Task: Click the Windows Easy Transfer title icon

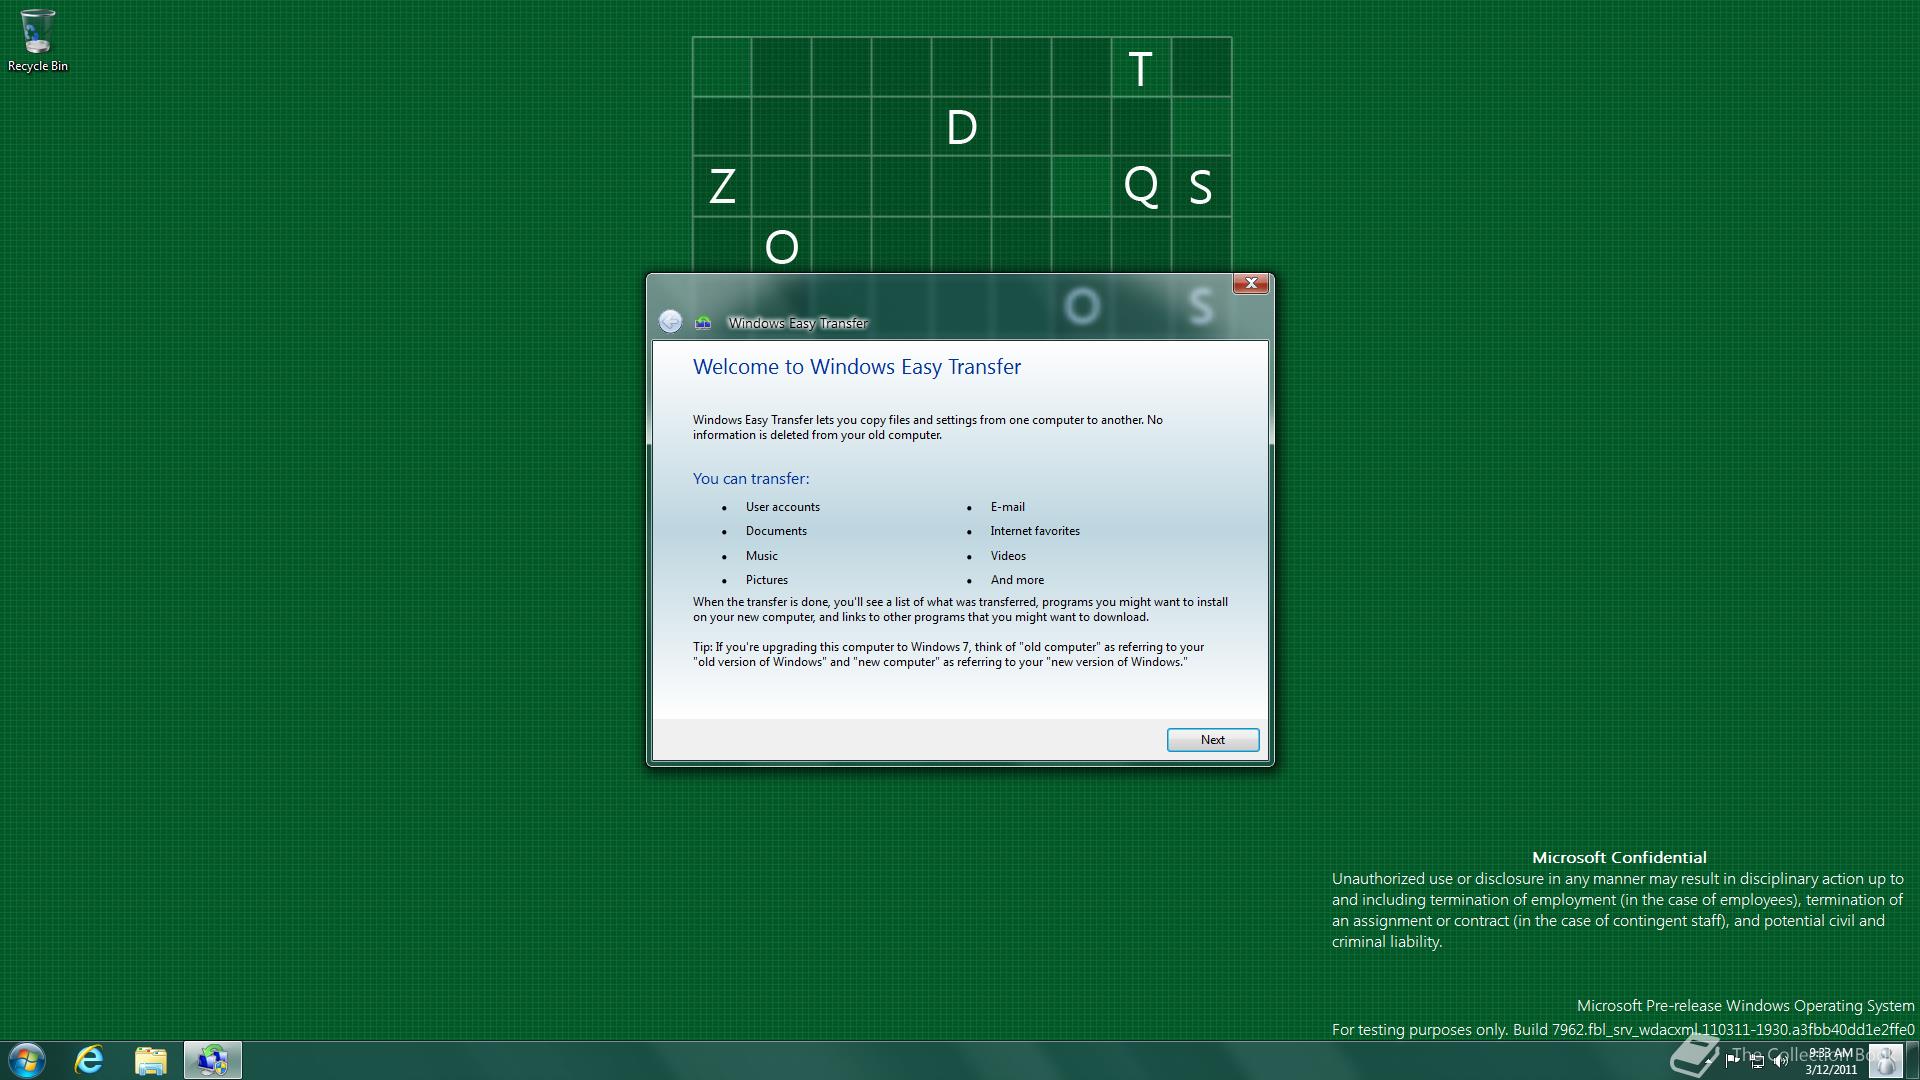Action: pos(703,322)
